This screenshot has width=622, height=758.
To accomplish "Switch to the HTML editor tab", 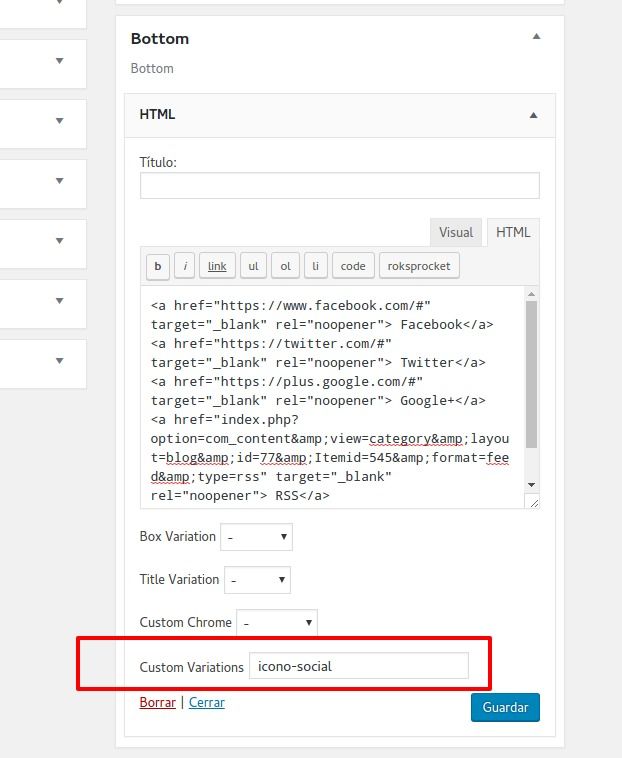I will [513, 233].
